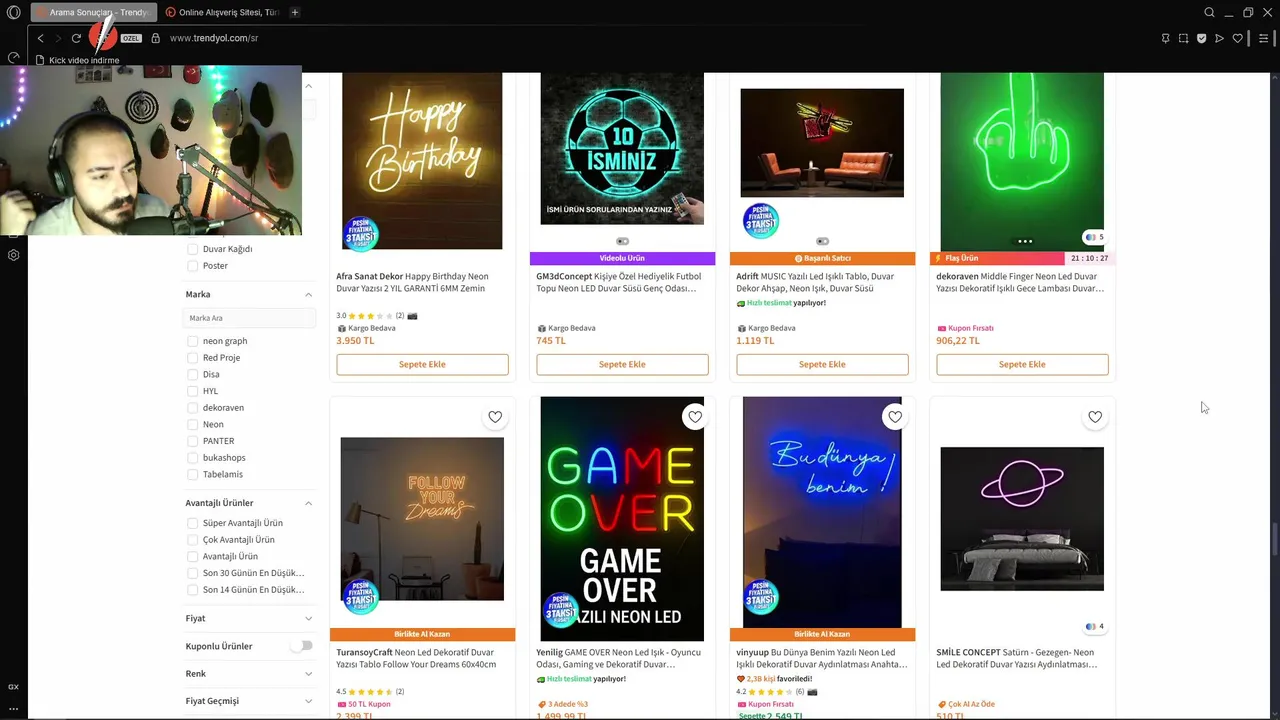Reload the page with browser refresh icon
The width and height of the screenshot is (1280, 720).
pyautogui.click(x=76, y=38)
